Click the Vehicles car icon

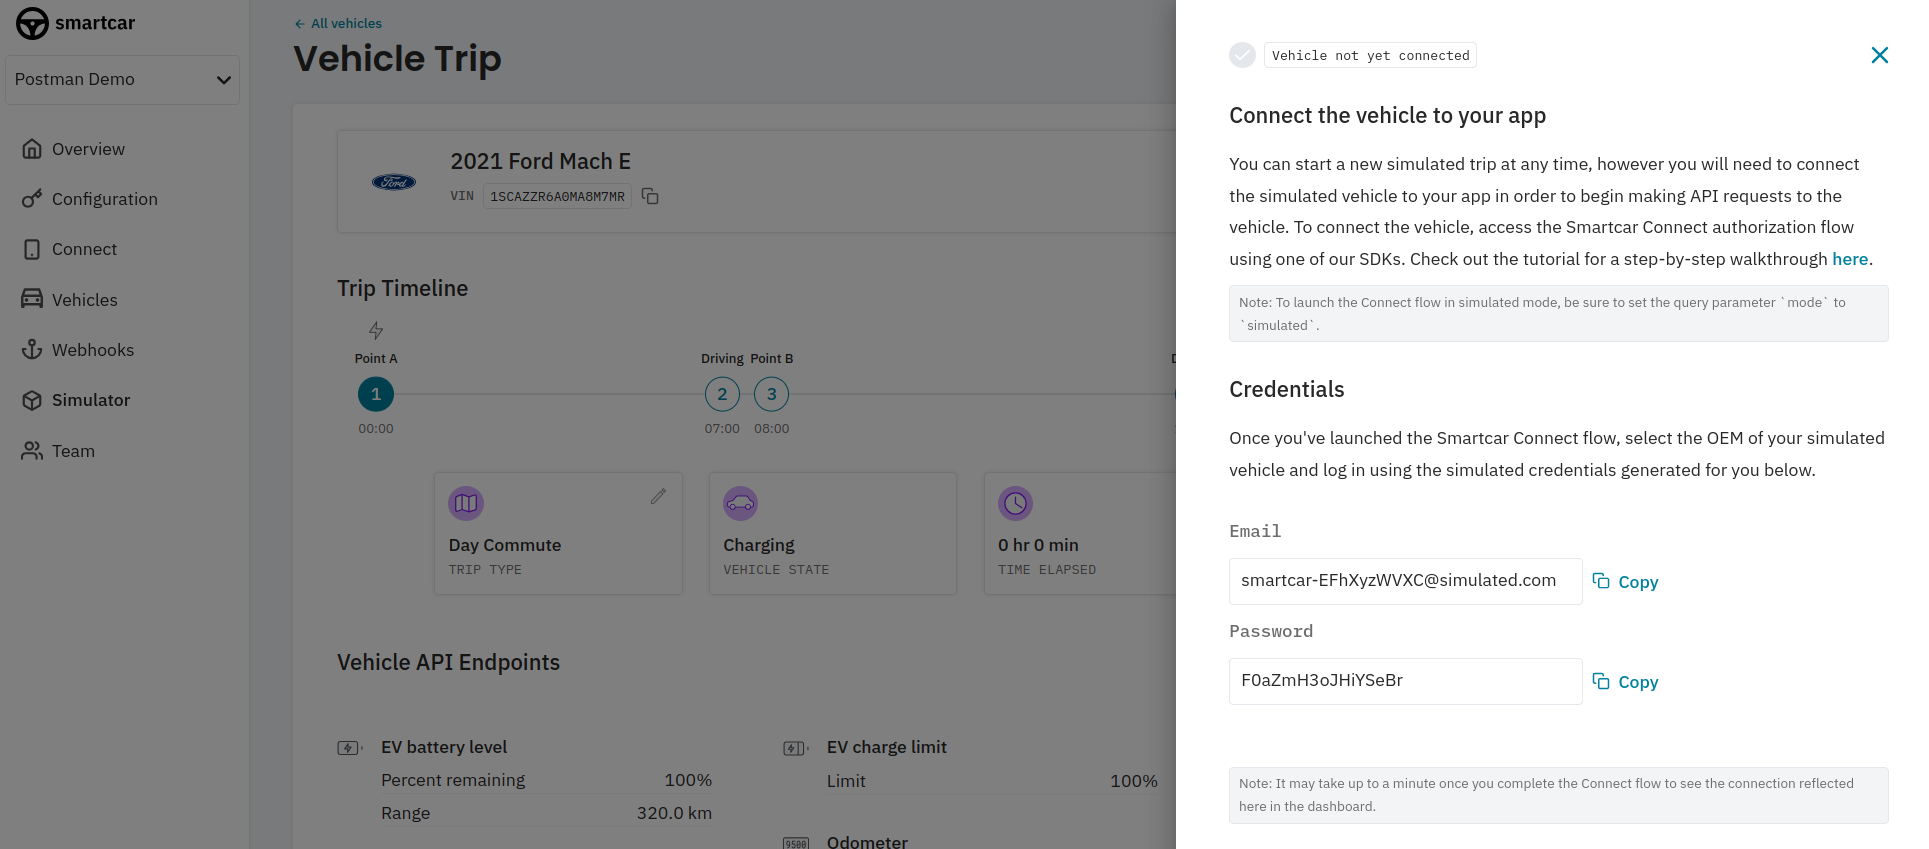32,299
